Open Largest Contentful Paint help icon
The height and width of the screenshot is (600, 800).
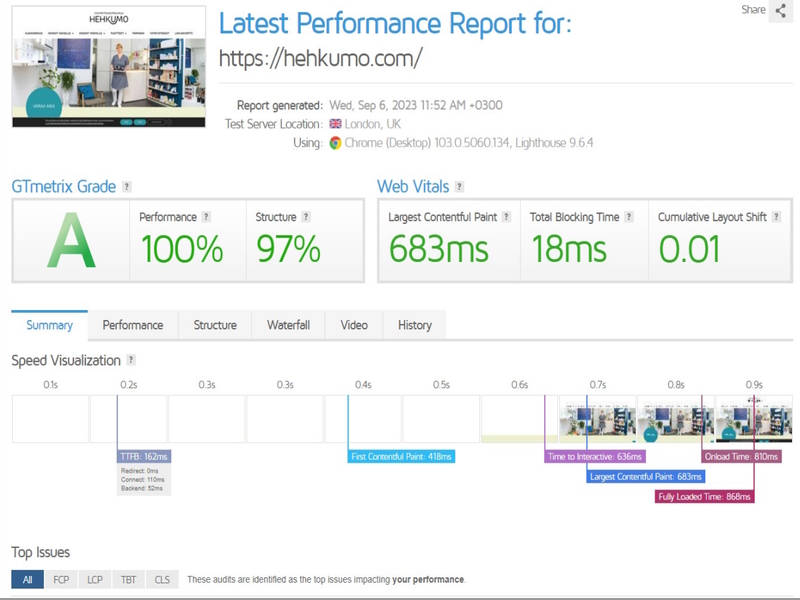click(x=506, y=217)
